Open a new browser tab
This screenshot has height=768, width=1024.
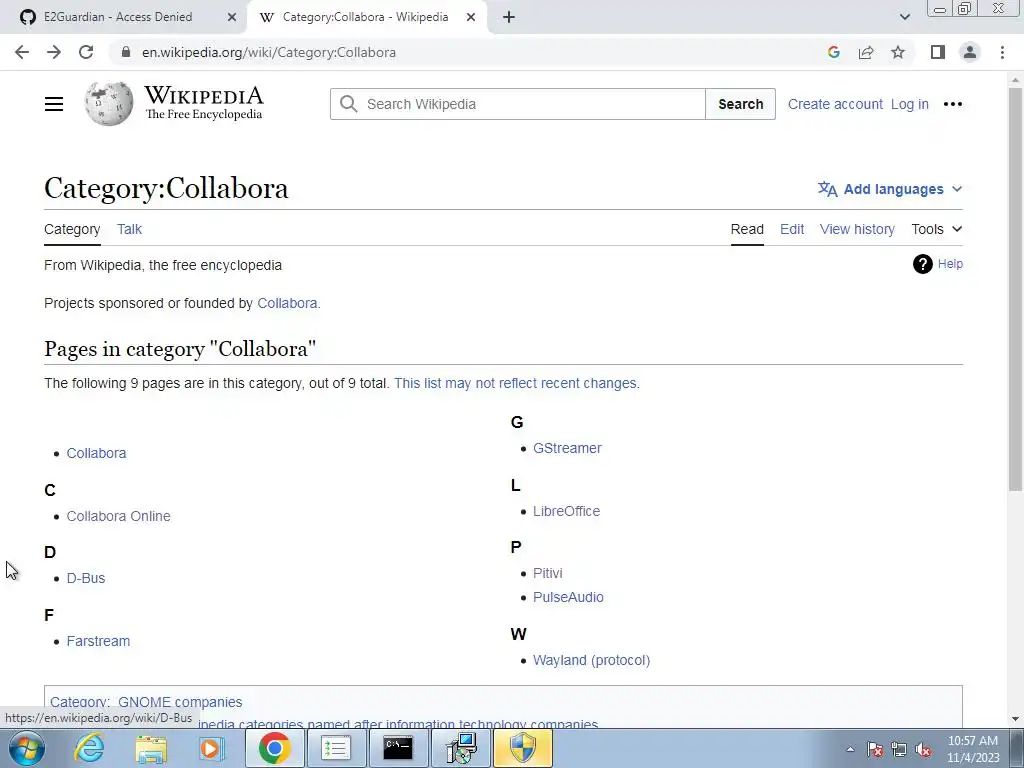click(509, 17)
